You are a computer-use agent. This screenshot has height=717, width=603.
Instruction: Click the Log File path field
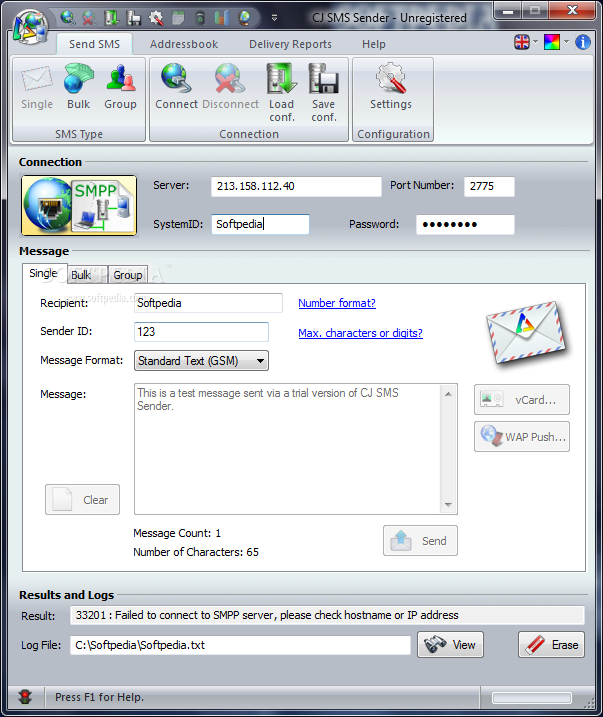click(240, 645)
